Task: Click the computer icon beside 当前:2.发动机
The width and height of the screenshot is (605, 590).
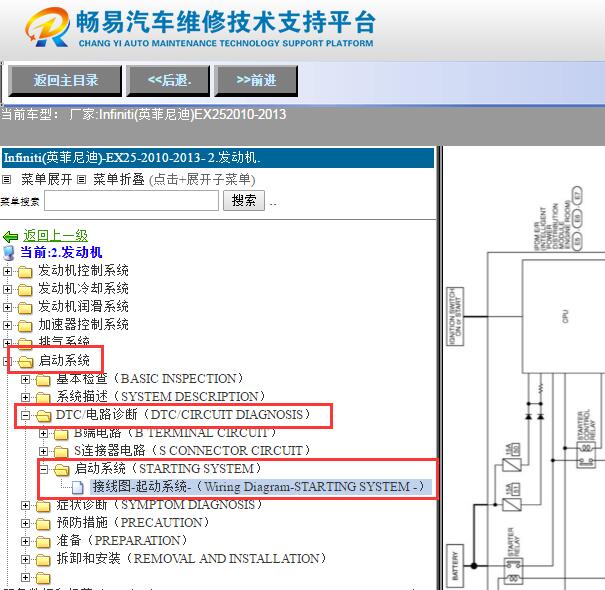Action: click(x=8, y=253)
